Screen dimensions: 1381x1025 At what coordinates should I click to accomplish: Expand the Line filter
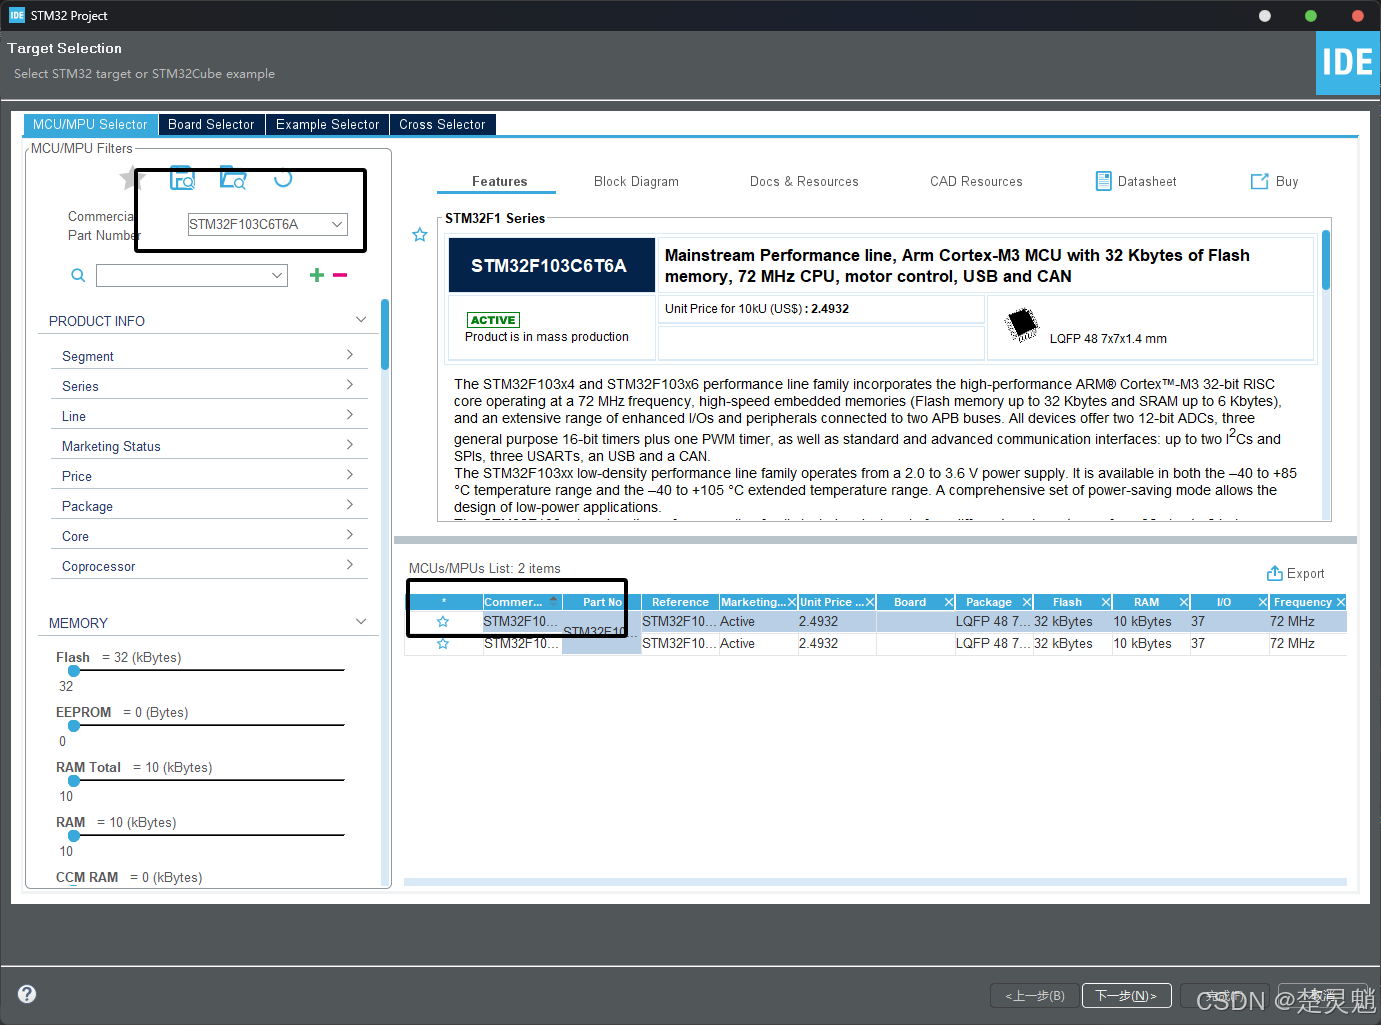point(349,415)
